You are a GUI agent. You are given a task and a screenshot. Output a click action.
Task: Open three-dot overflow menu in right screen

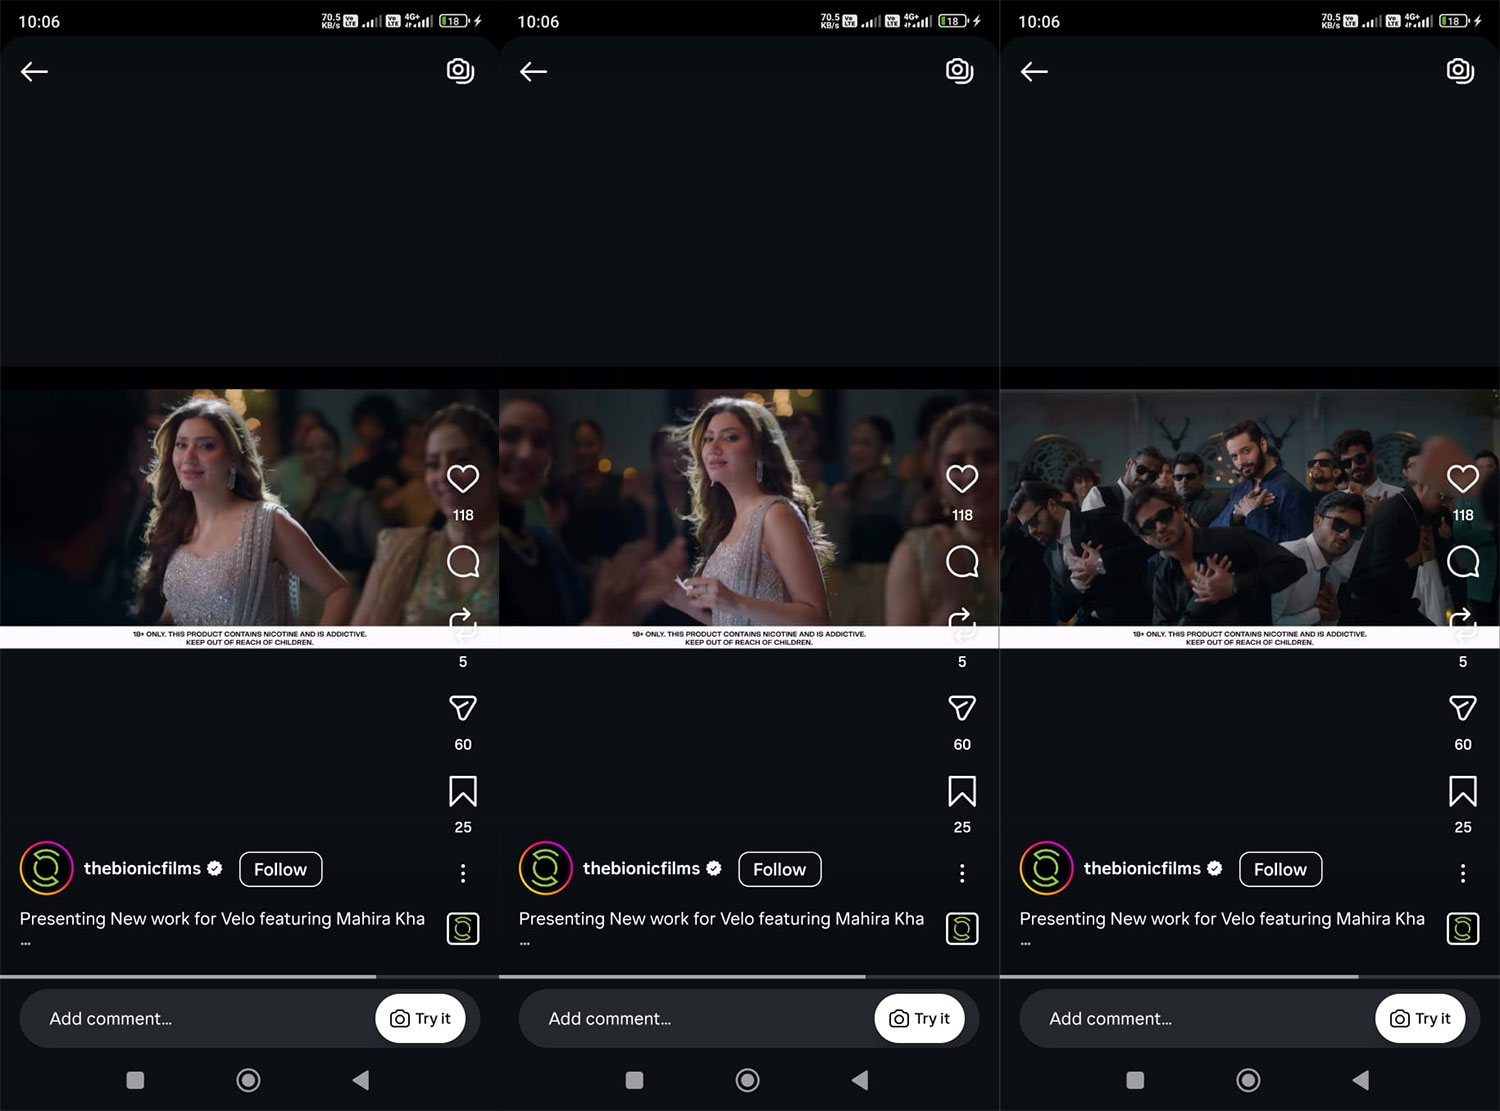pyautogui.click(x=1462, y=873)
